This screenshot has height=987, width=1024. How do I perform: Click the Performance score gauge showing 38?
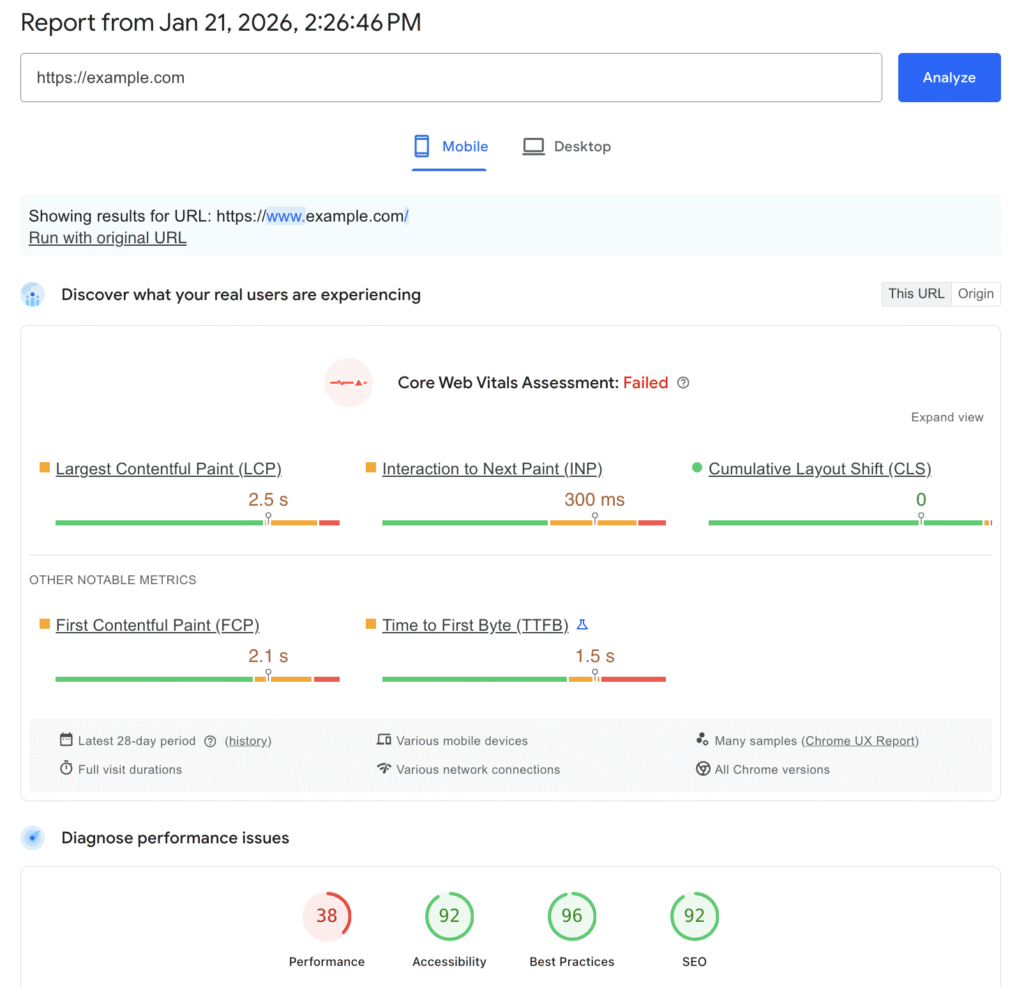pyautogui.click(x=327, y=915)
